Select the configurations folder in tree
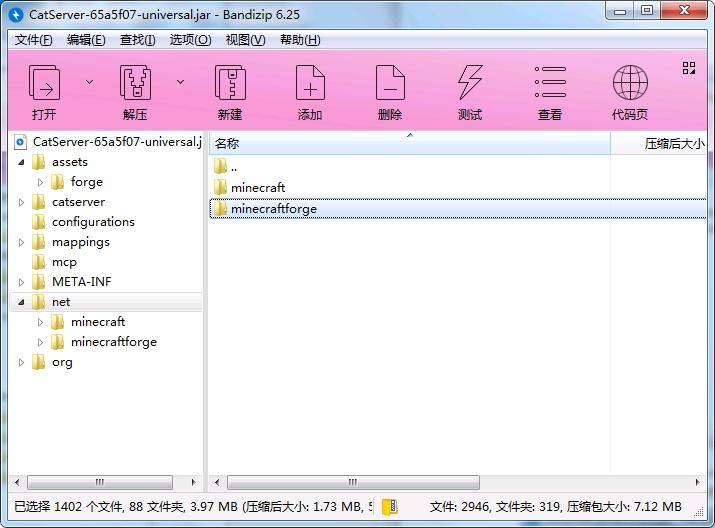The width and height of the screenshot is (715, 528). 83,222
